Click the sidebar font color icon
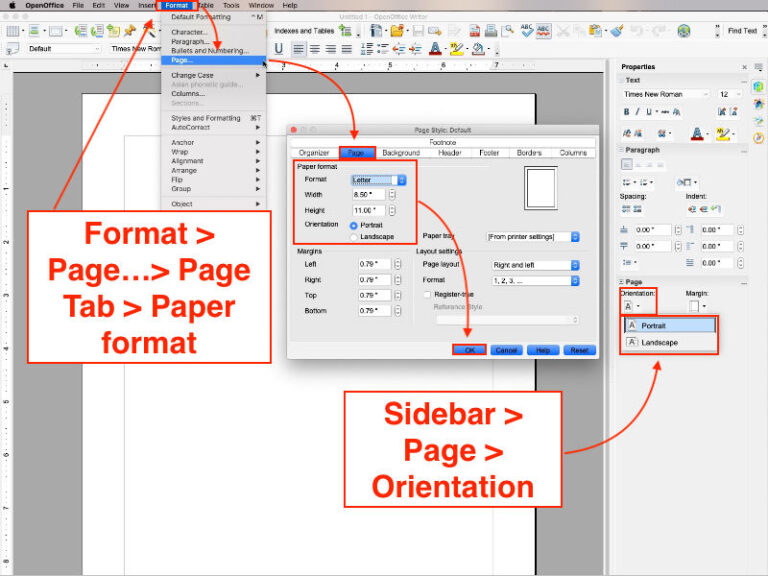The image size is (768, 576). 696,132
